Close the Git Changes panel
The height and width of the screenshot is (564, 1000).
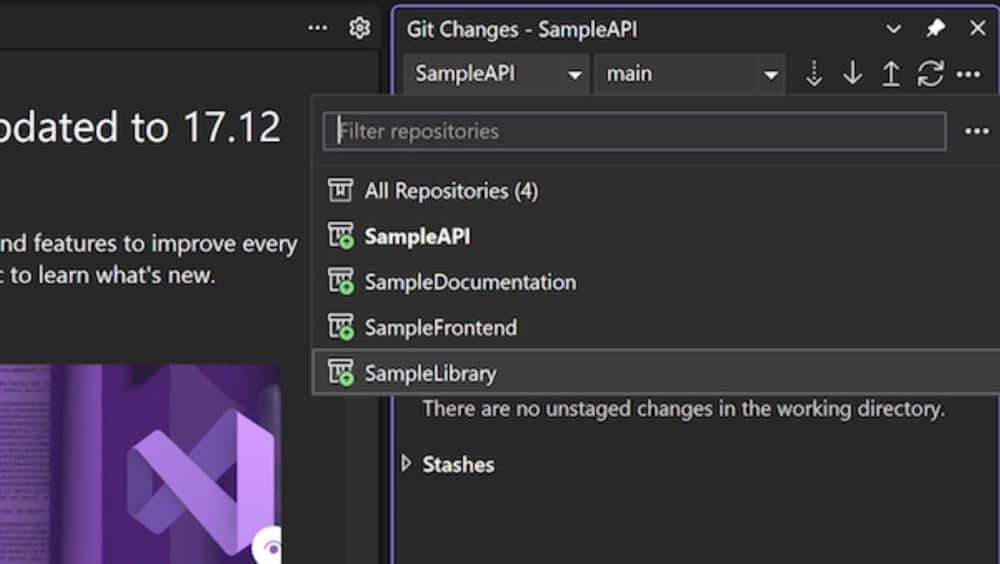(977, 28)
